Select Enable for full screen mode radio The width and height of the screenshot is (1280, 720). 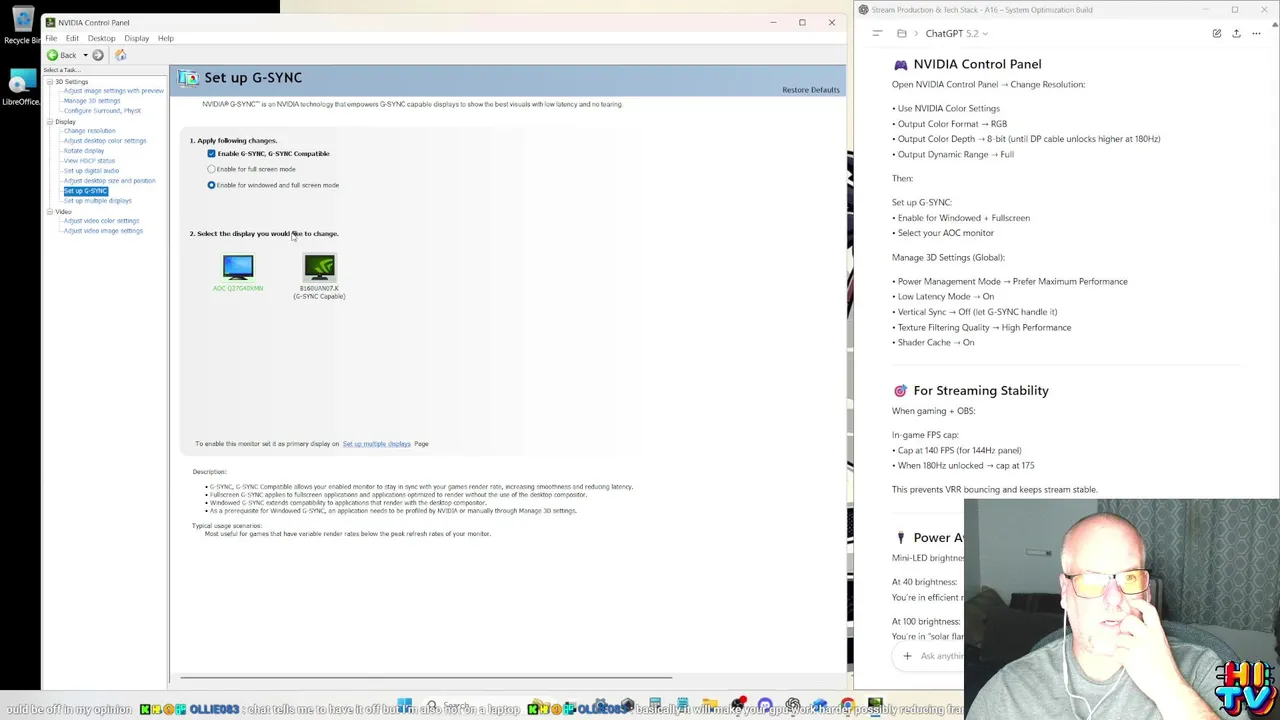(x=211, y=169)
